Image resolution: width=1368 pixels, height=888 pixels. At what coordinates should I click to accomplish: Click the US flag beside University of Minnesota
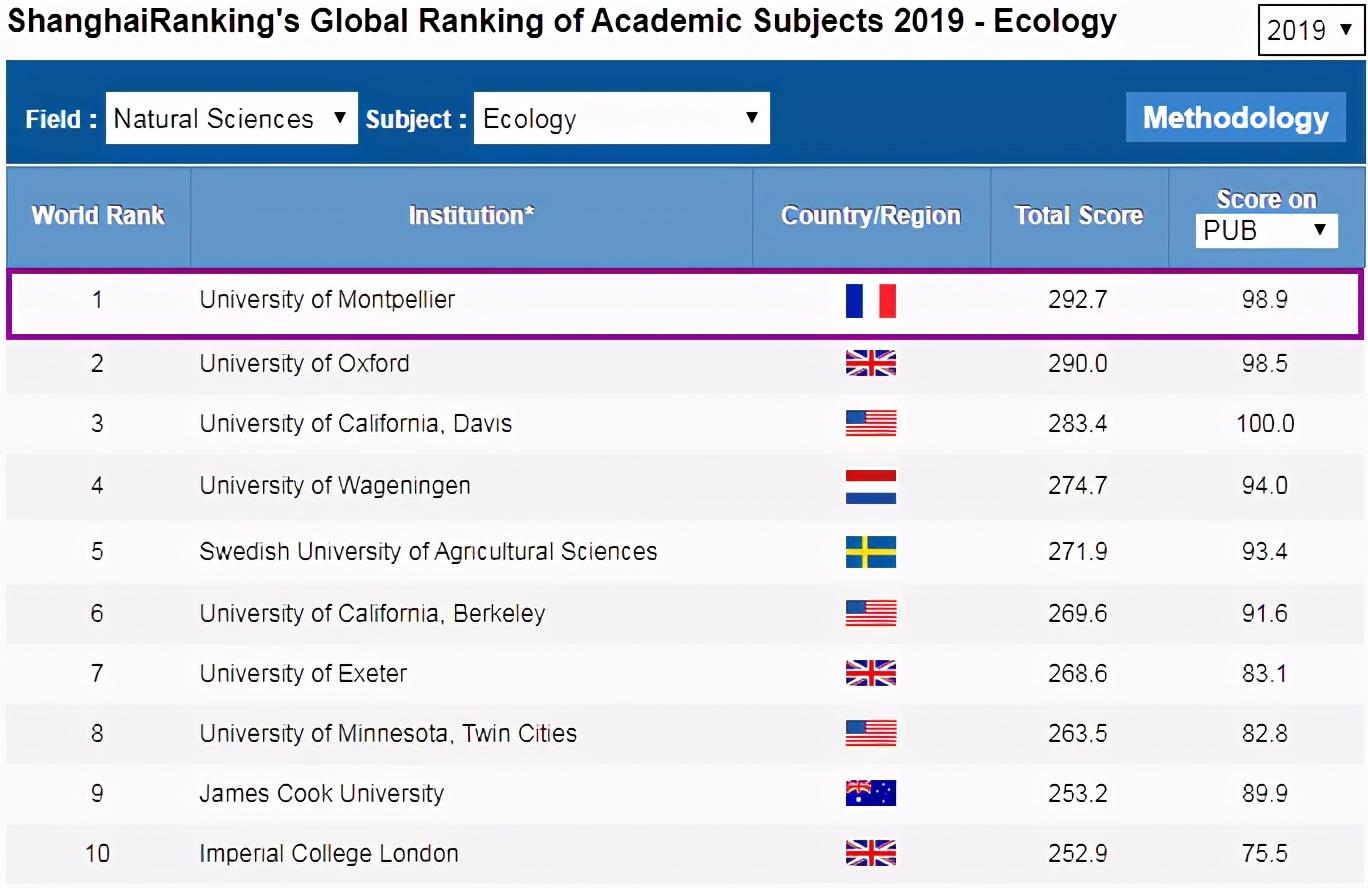pos(871,733)
